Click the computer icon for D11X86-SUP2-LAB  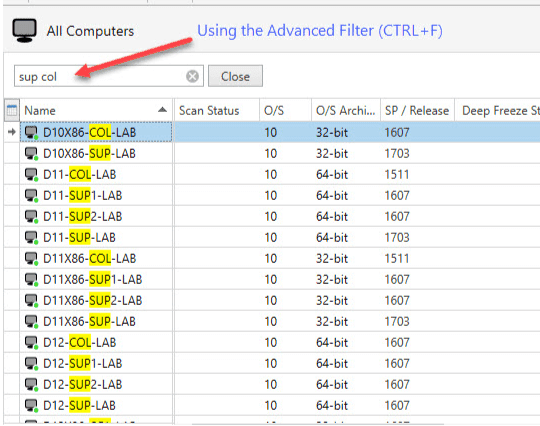pyautogui.click(x=31, y=301)
